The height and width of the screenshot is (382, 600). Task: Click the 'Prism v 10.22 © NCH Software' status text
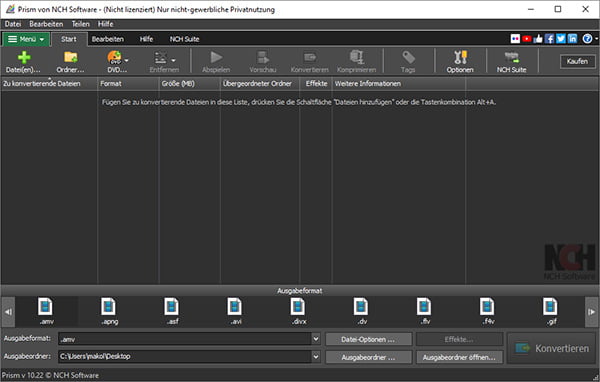[x=50, y=375]
